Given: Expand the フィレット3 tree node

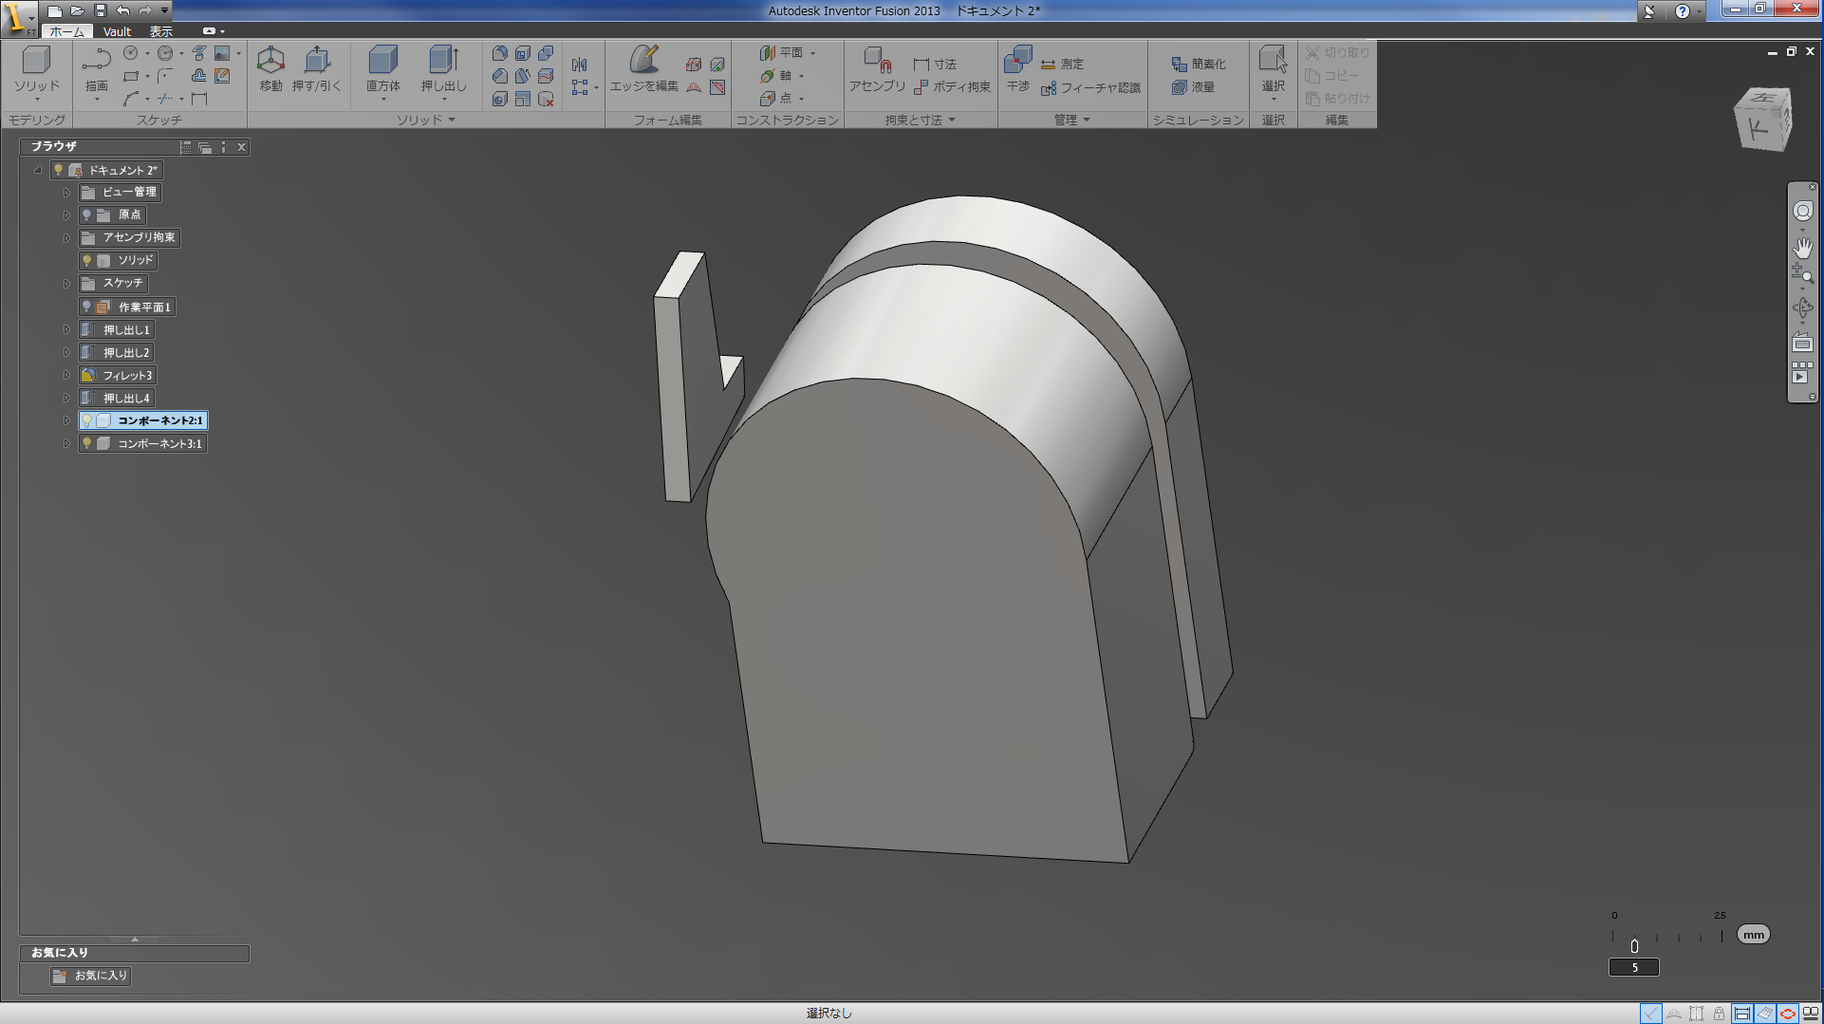Looking at the screenshot, I should 67,376.
